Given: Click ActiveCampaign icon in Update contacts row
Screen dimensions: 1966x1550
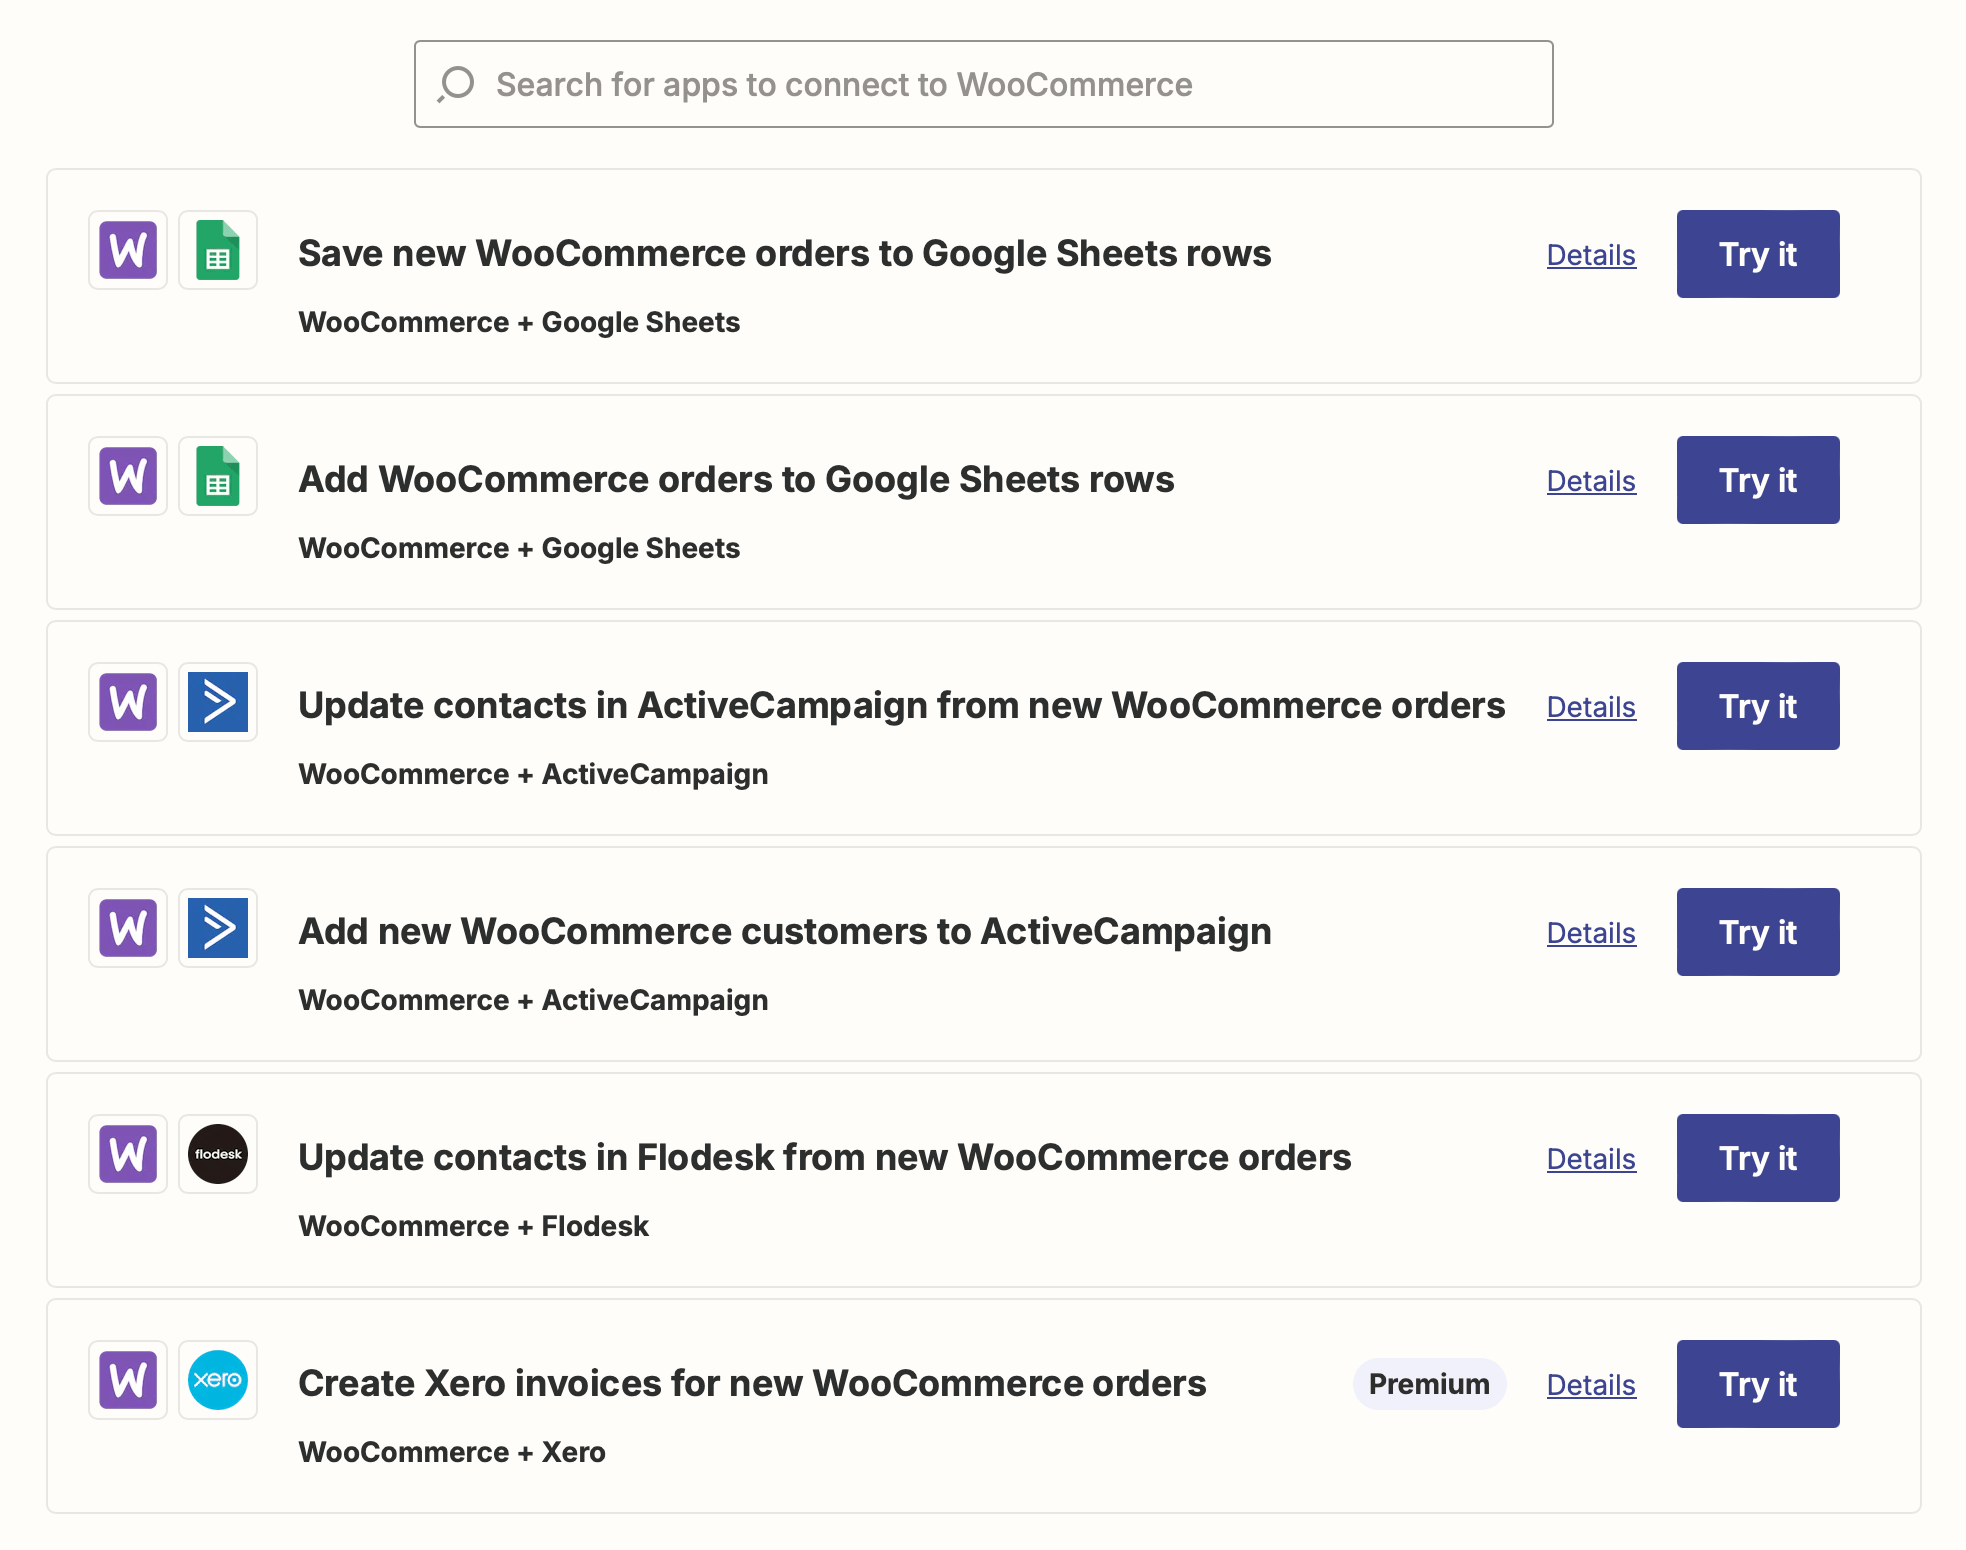Looking at the screenshot, I should point(218,702).
